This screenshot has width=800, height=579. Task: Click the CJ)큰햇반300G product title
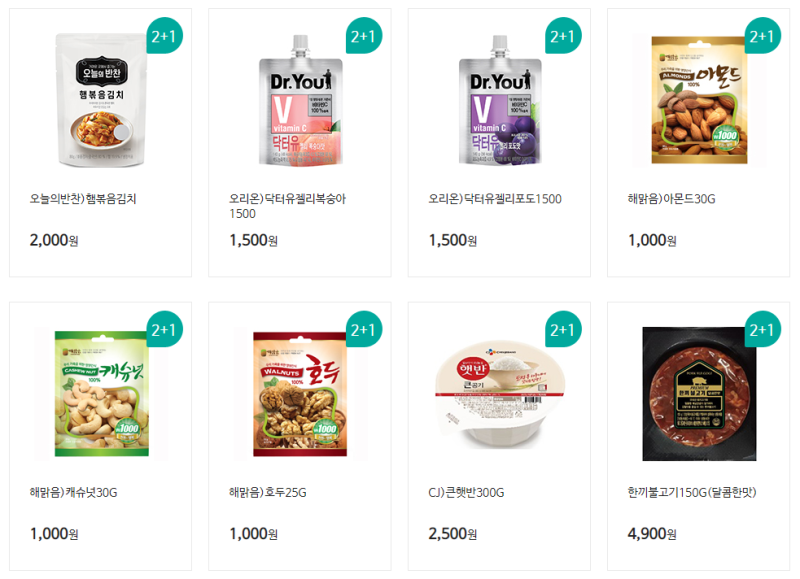[466, 492]
